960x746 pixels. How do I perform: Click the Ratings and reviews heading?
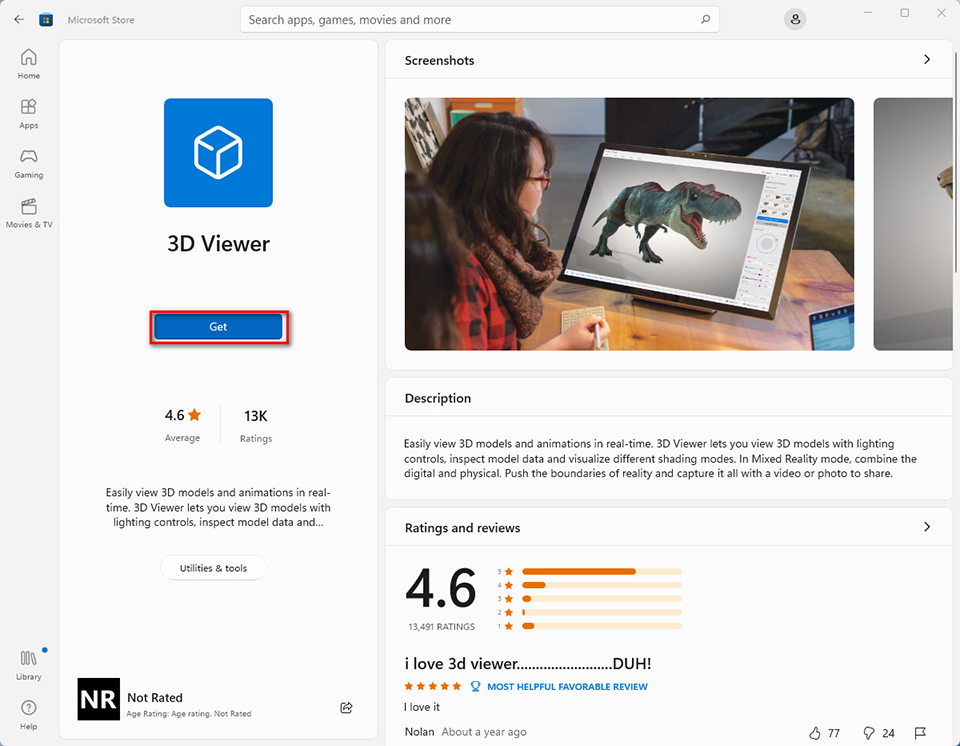click(462, 528)
